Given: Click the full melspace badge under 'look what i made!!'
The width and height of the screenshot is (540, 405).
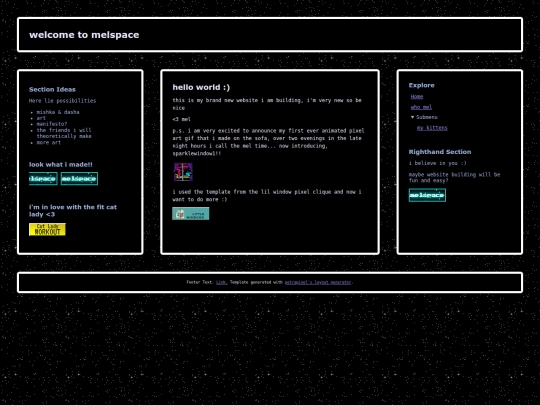Looking at the screenshot, I should [x=79, y=178].
